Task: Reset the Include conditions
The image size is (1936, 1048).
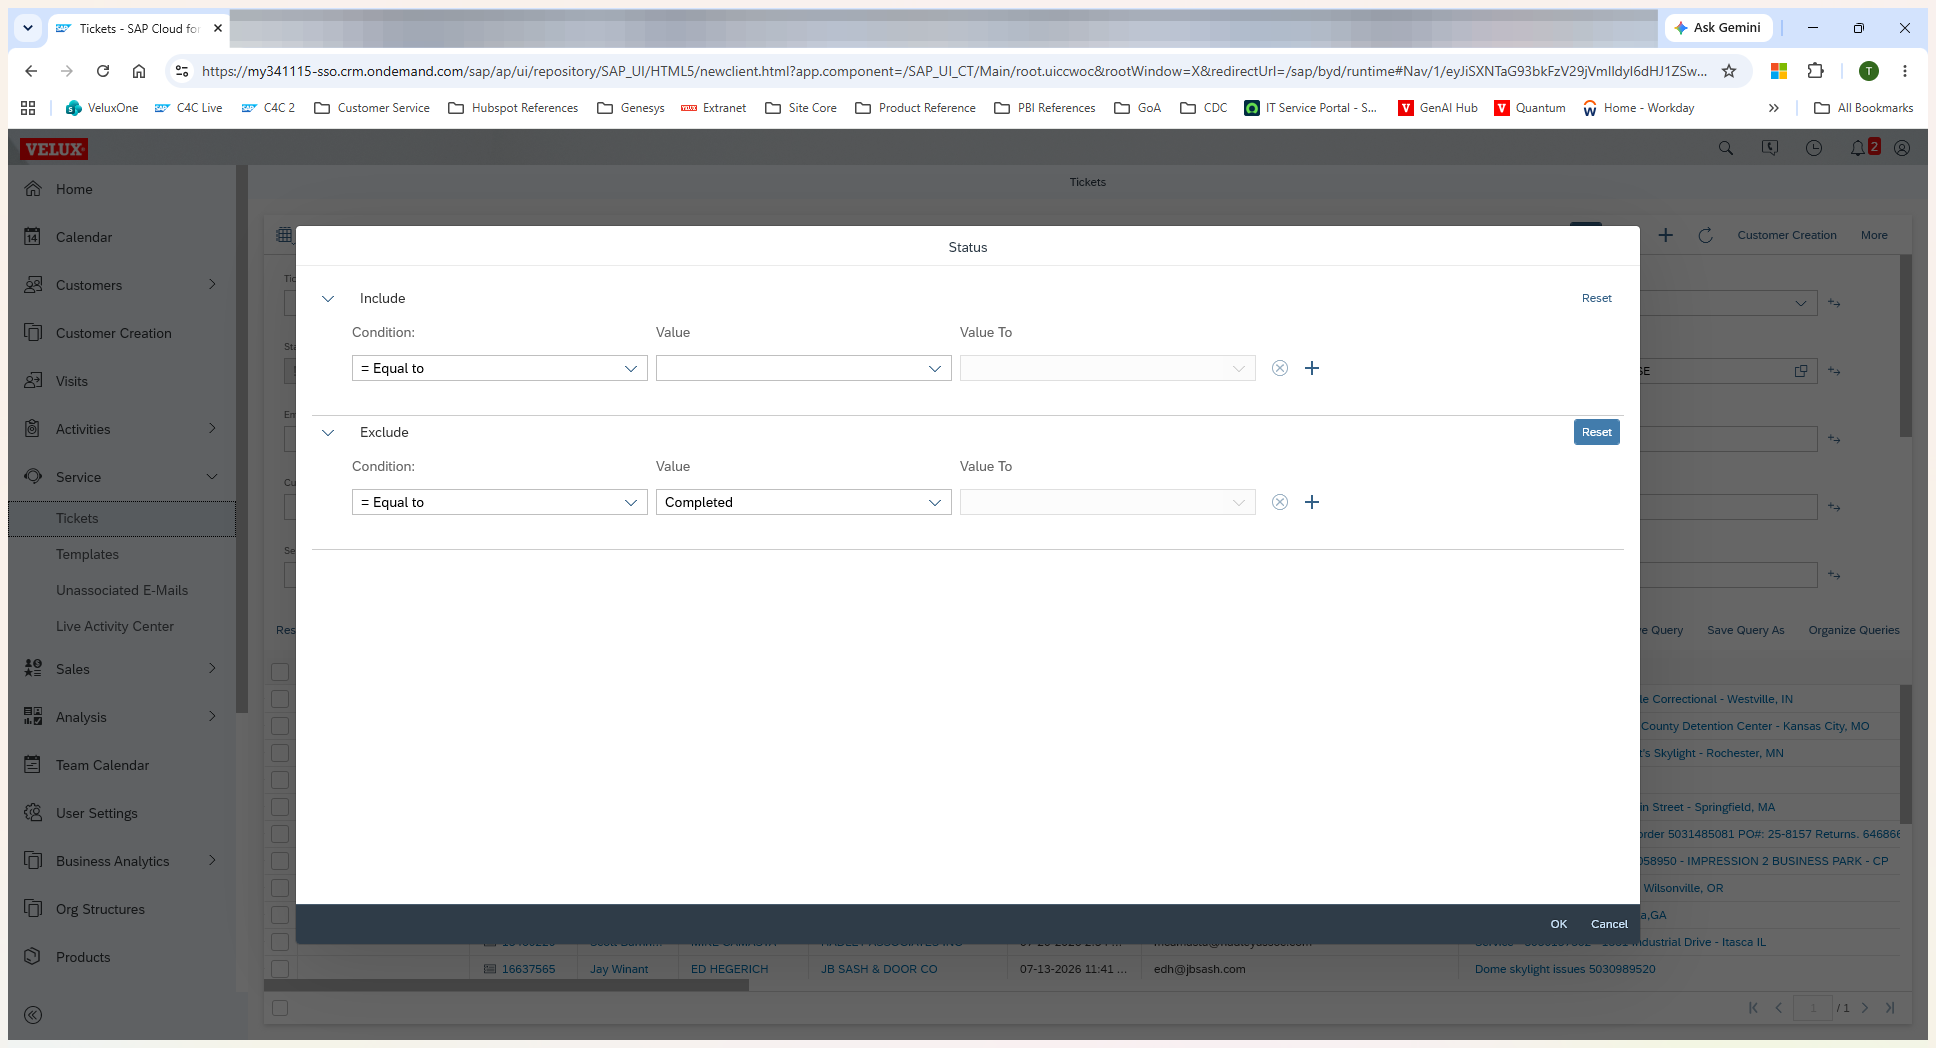Action: 1597,298
